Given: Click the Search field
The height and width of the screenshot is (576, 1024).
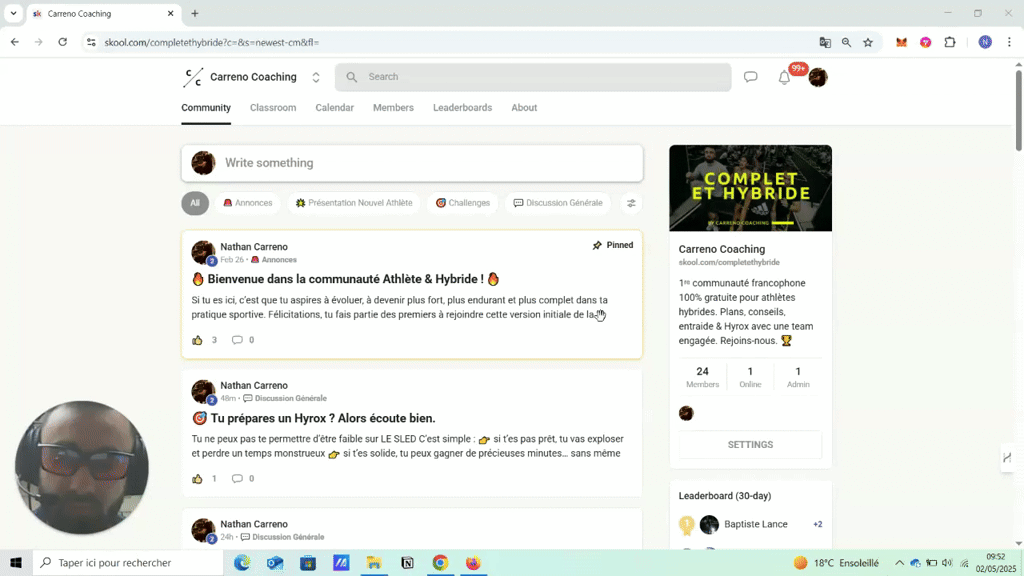Looking at the screenshot, I should 533,77.
